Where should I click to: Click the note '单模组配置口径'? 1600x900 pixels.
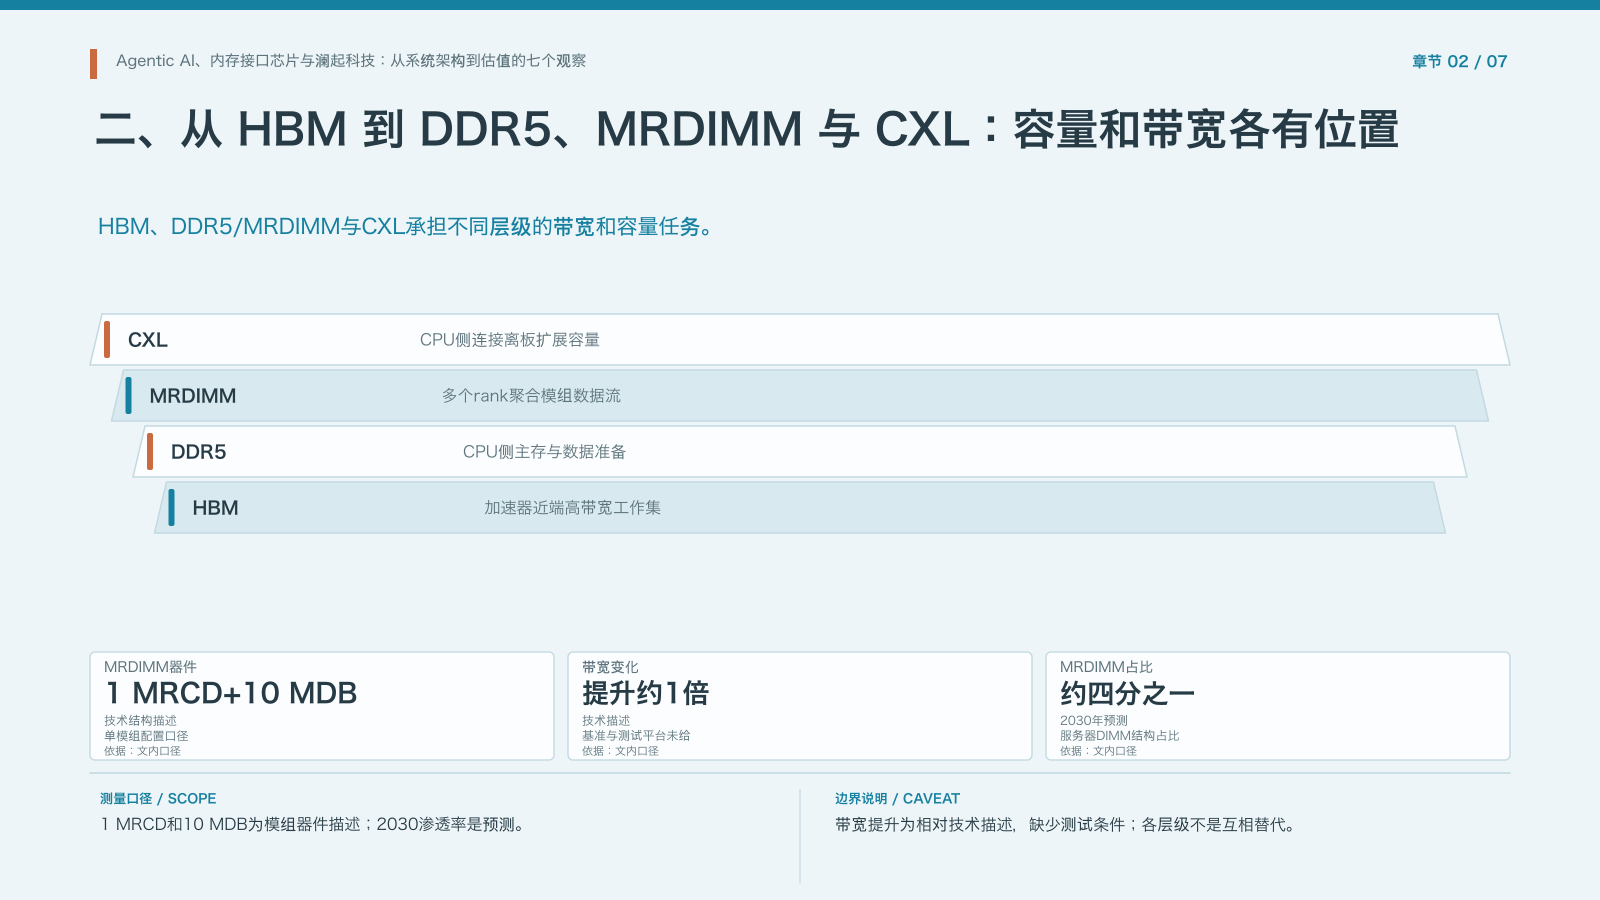tap(146, 736)
